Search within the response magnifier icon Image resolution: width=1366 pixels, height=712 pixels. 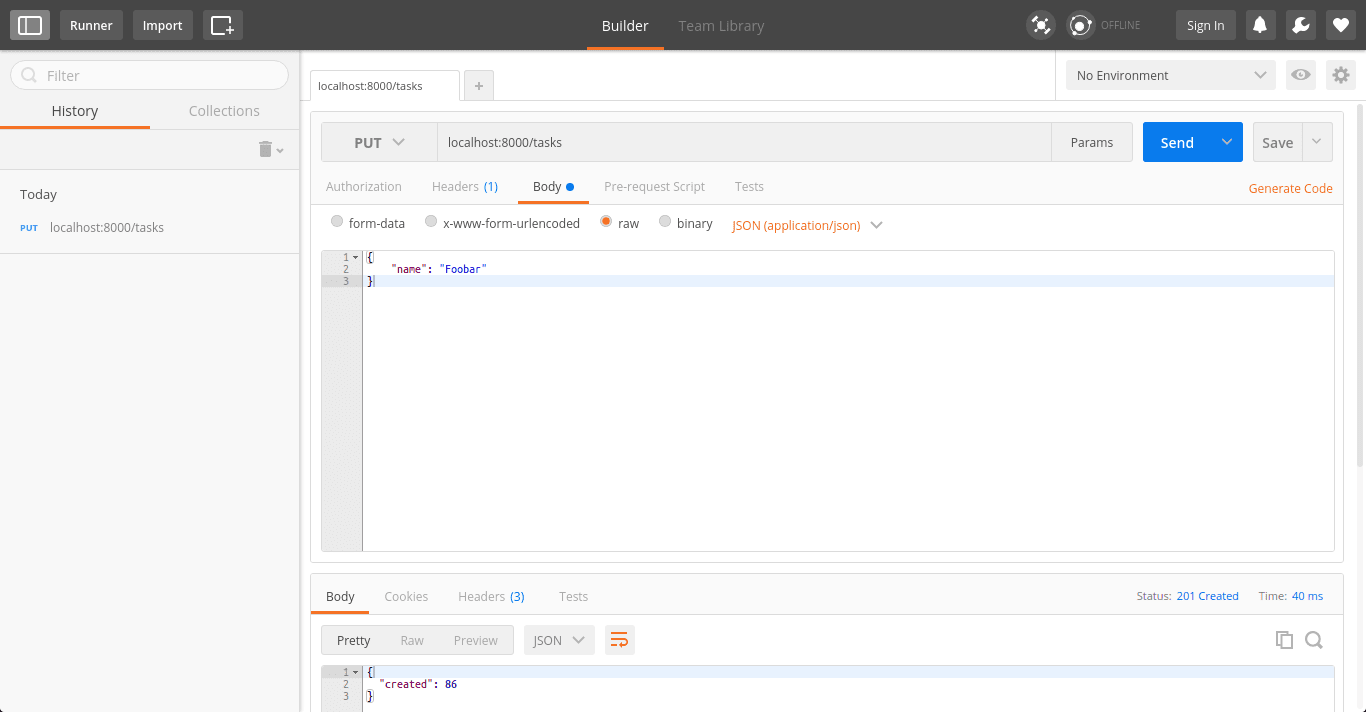pos(1314,640)
